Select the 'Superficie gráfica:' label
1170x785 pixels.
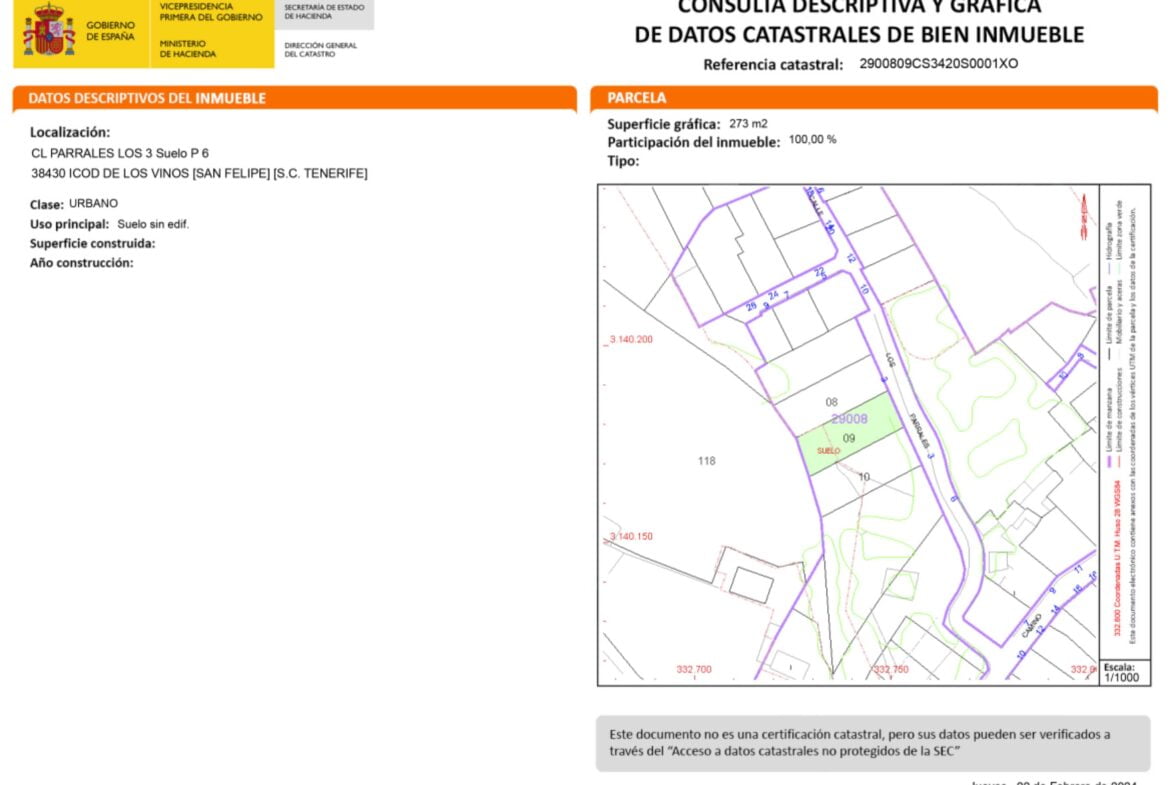(x=664, y=124)
